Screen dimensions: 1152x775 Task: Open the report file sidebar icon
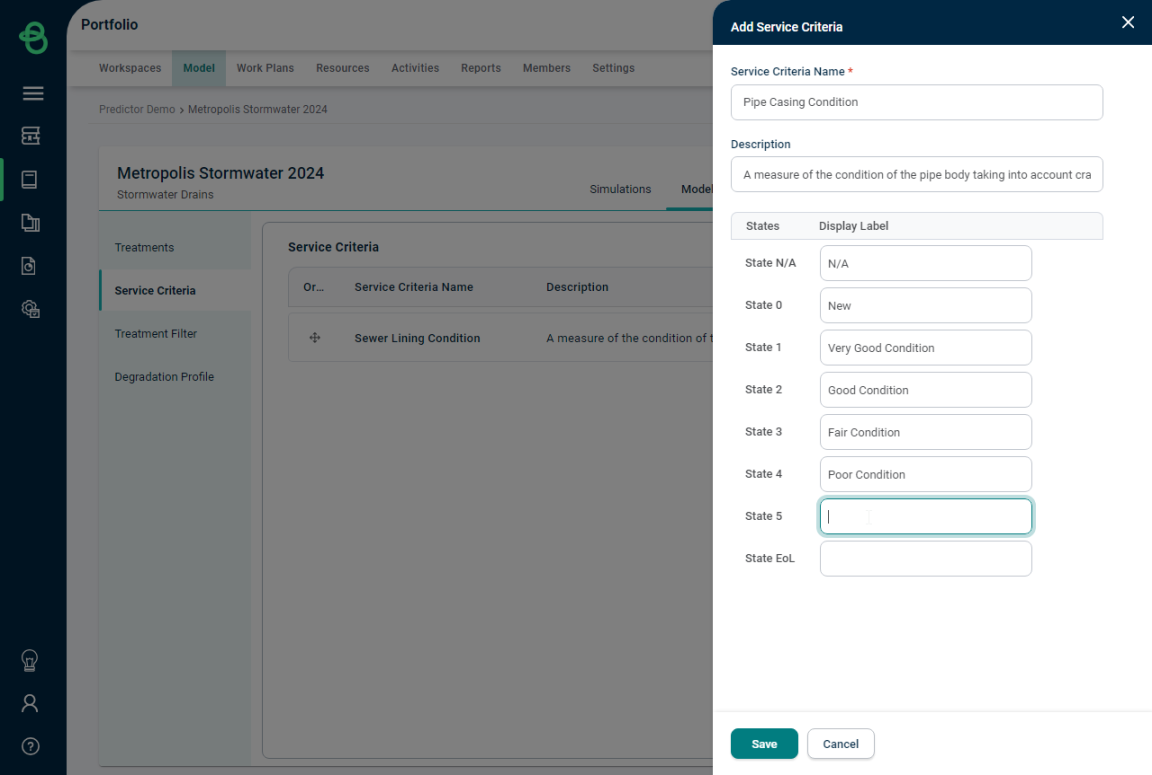pyautogui.click(x=29, y=266)
